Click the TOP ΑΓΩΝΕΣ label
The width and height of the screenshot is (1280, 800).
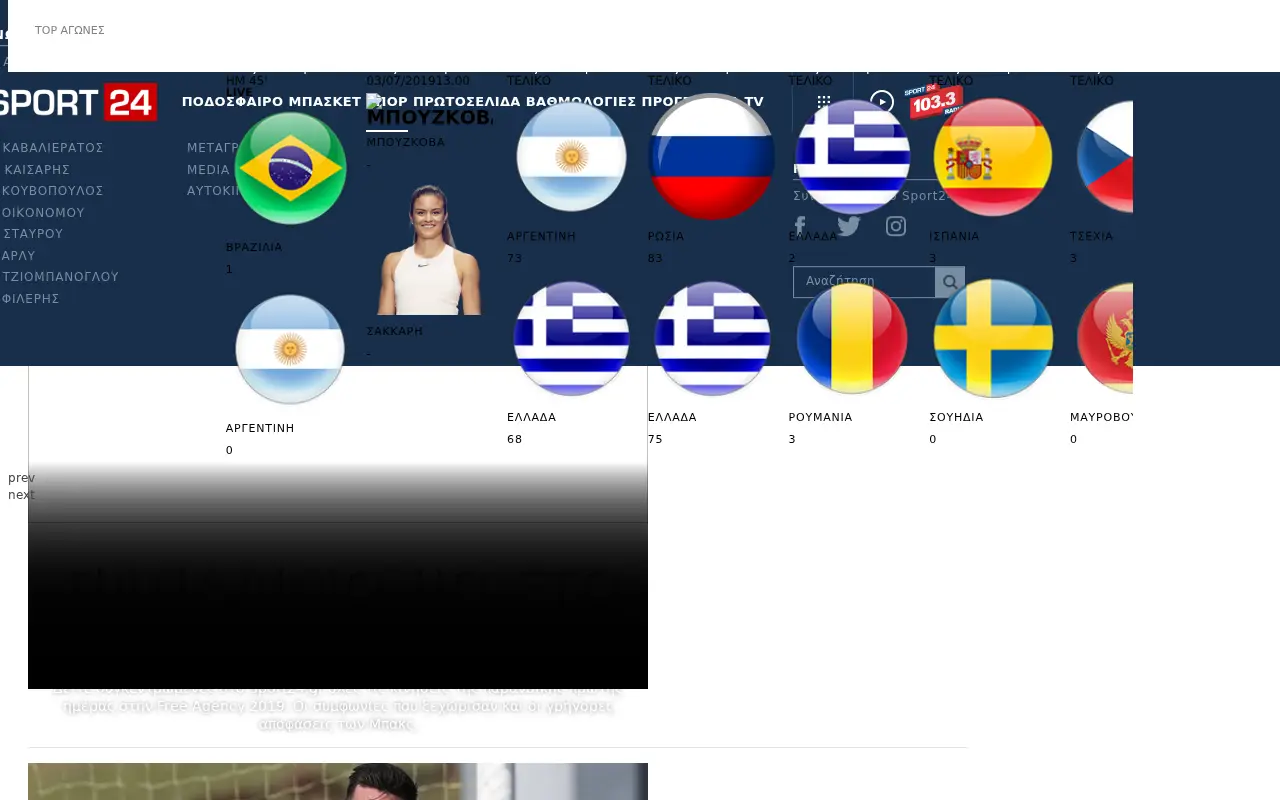[x=70, y=30]
